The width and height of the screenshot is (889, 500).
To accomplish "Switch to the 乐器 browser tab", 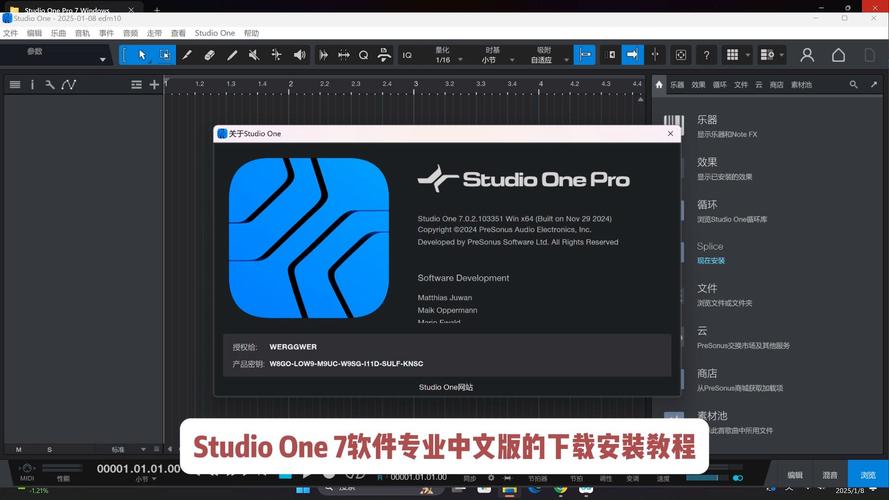I will 677,84.
